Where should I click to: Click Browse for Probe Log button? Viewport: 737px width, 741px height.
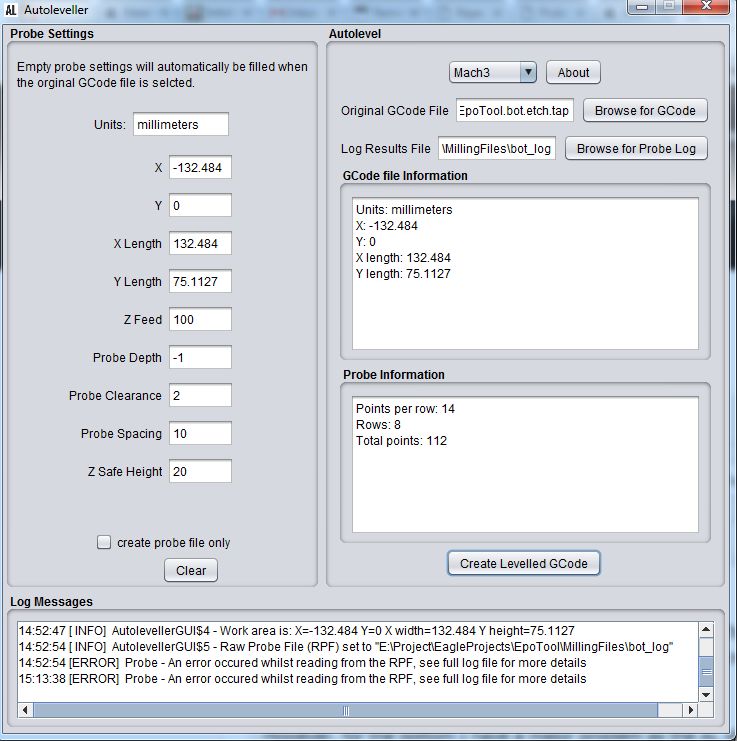tap(636, 148)
